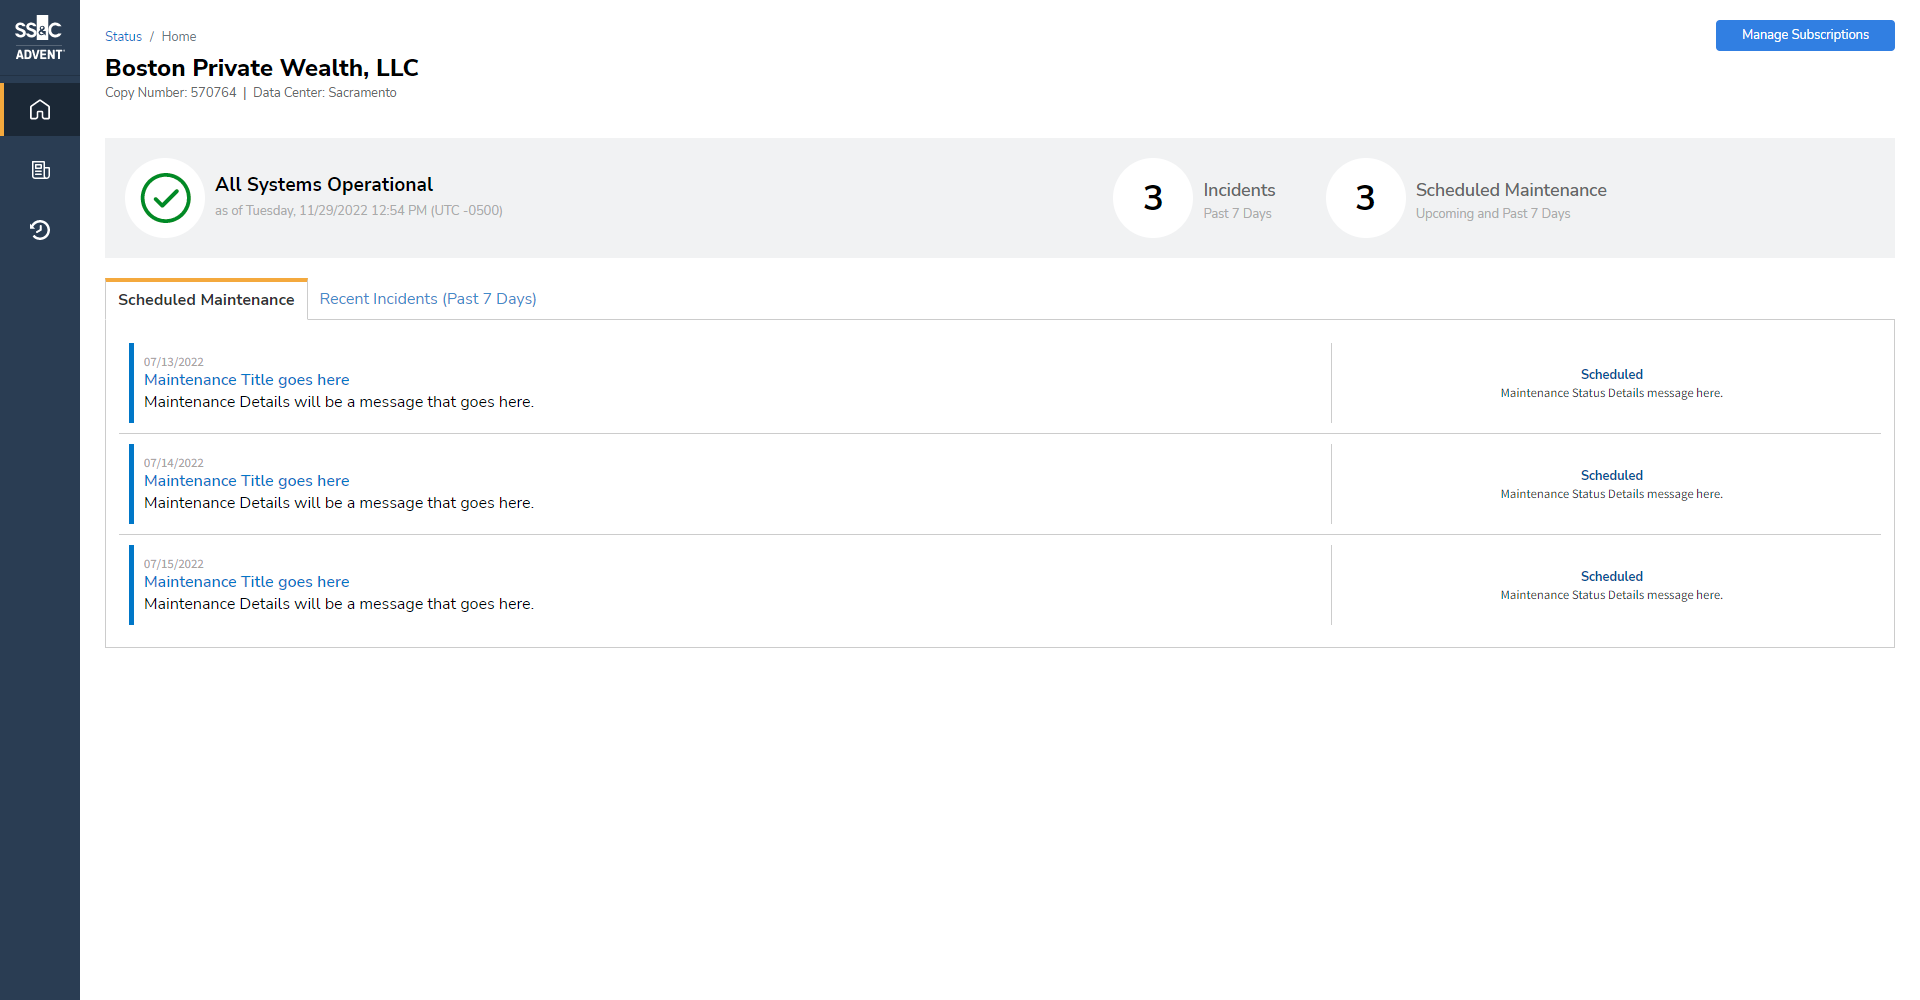Open the Maintenance Title link dated 07/14/2022
The image size is (1920, 1000).
tap(247, 481)
